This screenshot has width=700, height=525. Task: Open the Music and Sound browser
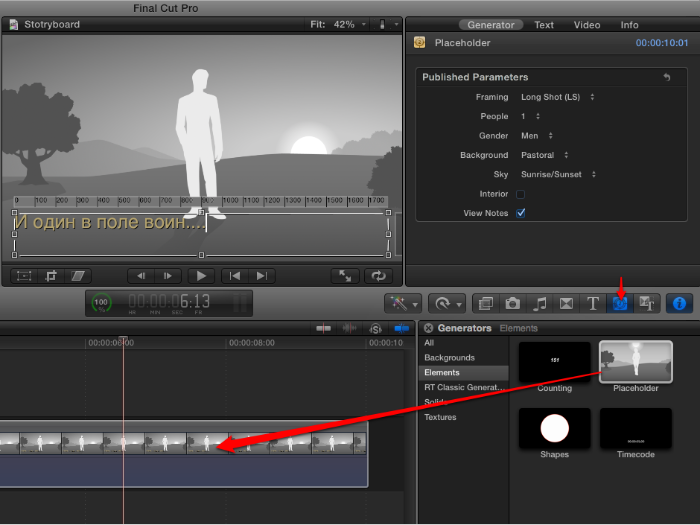click(539, 303)
